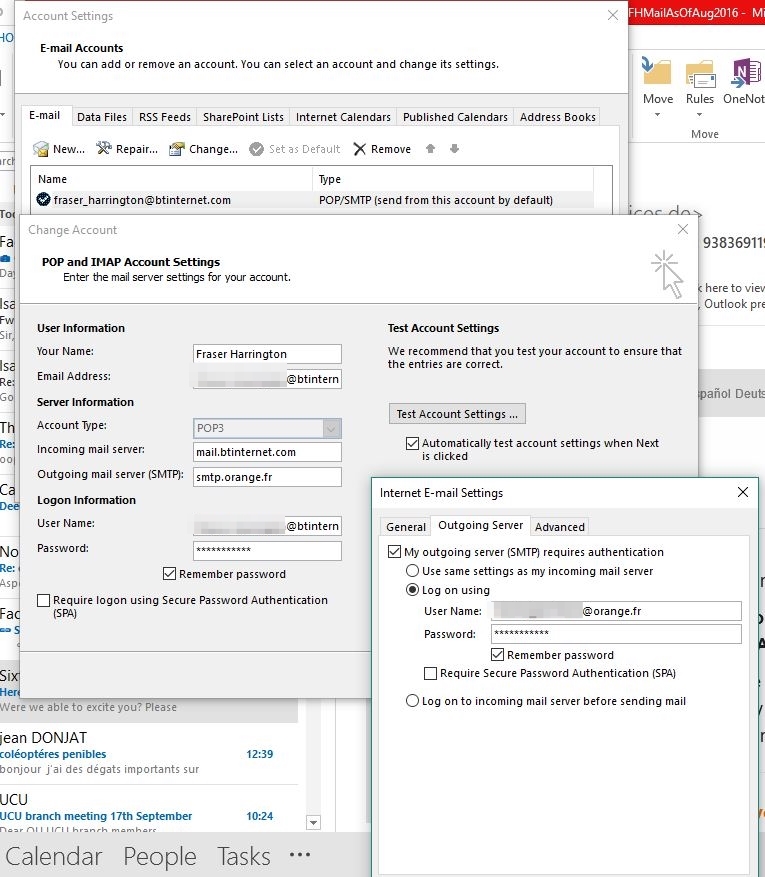Image resolution: width=765 pixels, height=877 pixels.
Task: Click the Change account icon
Action: [177, 149]
